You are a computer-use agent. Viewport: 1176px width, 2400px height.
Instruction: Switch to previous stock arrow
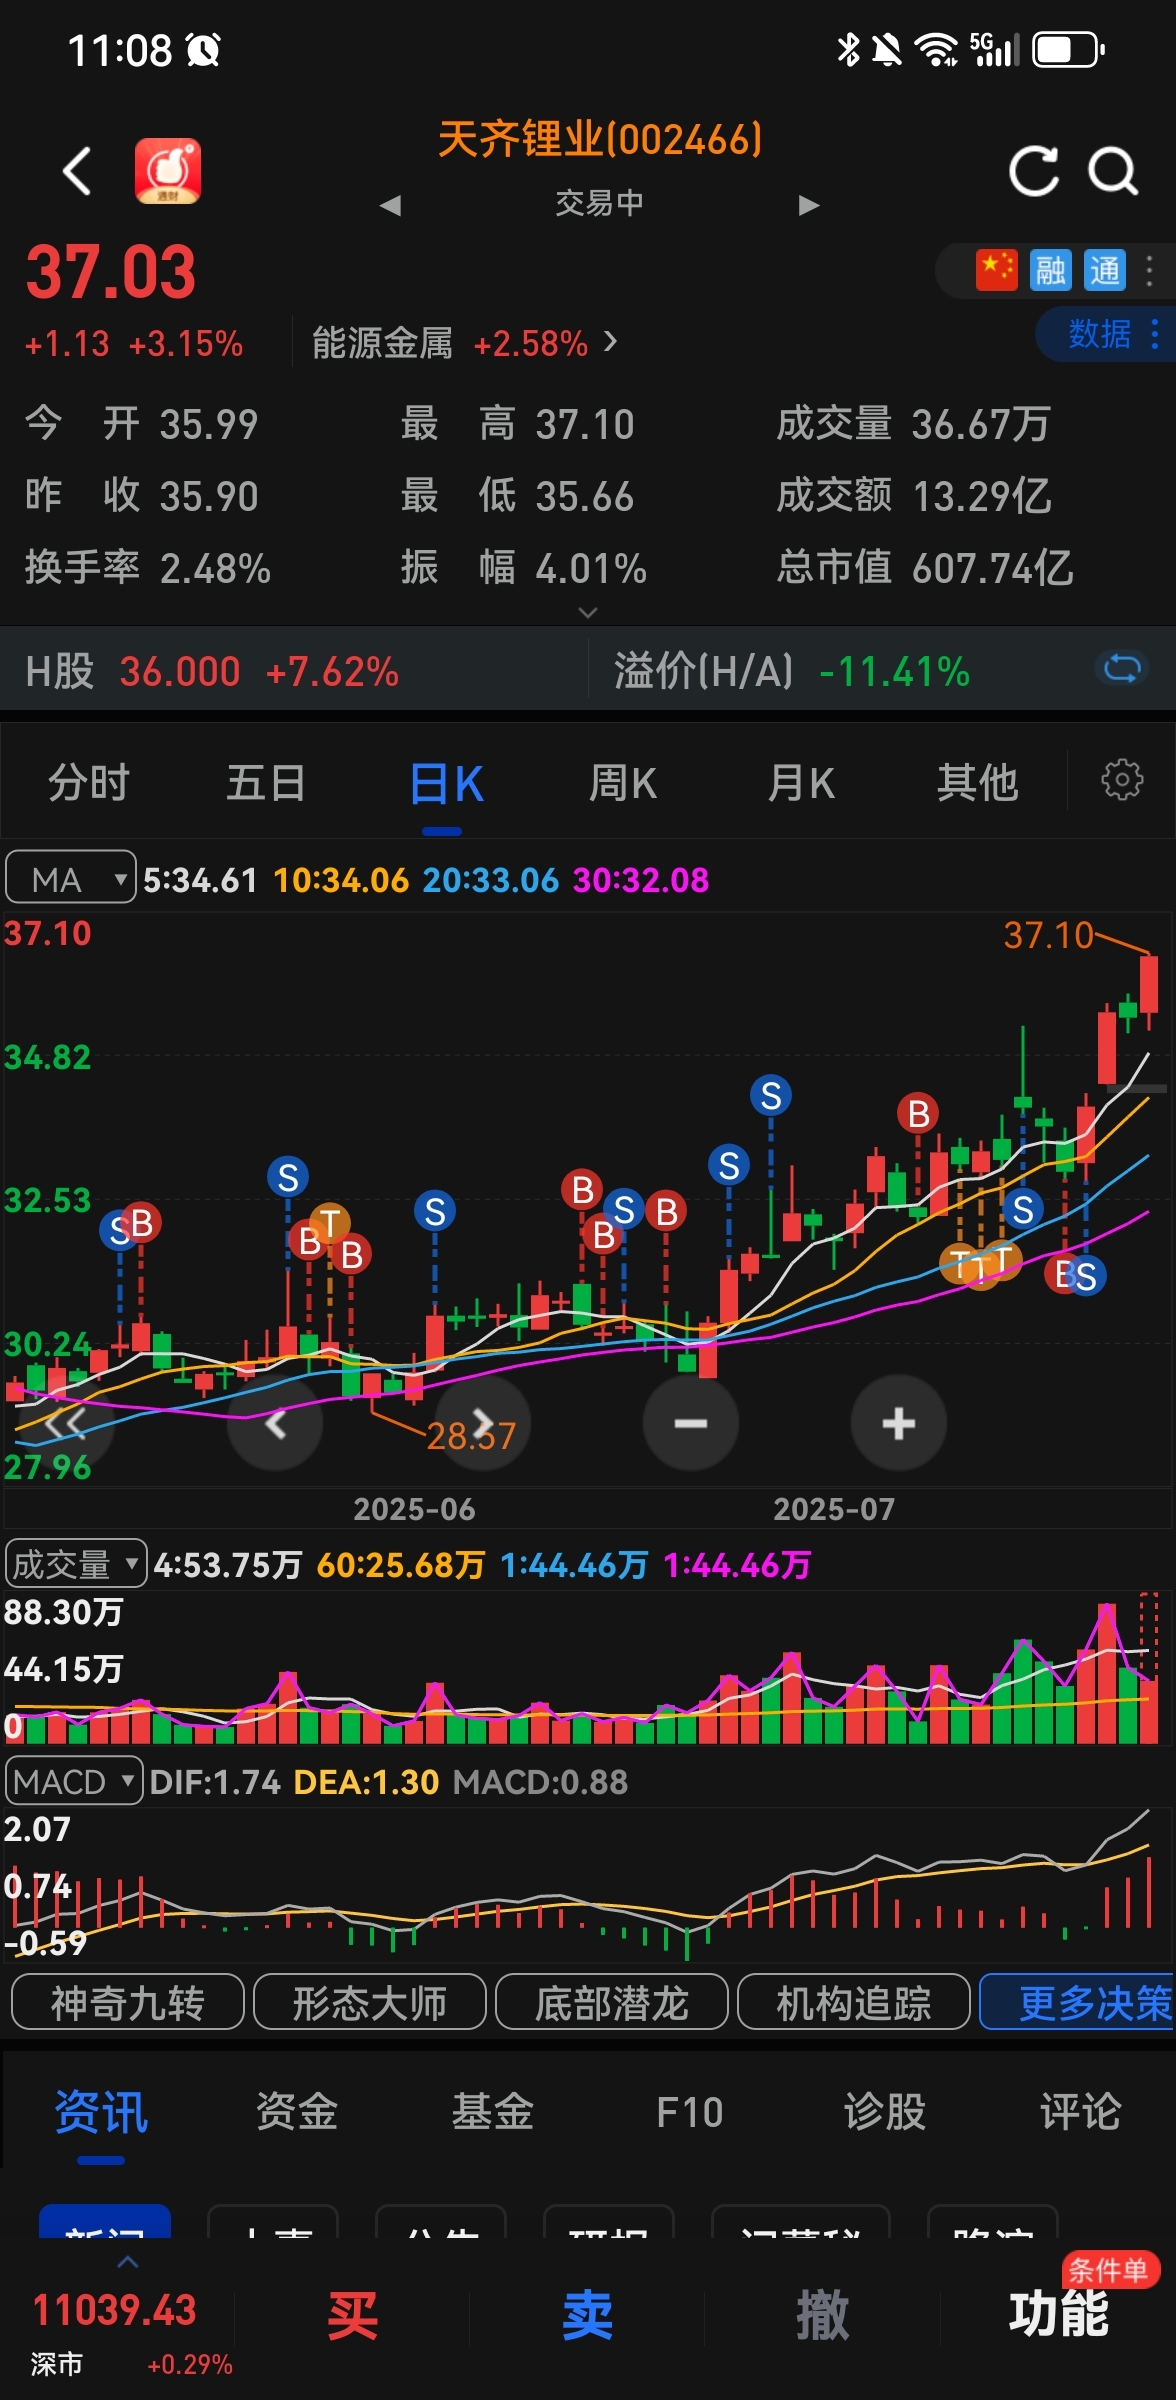[391, 205]
